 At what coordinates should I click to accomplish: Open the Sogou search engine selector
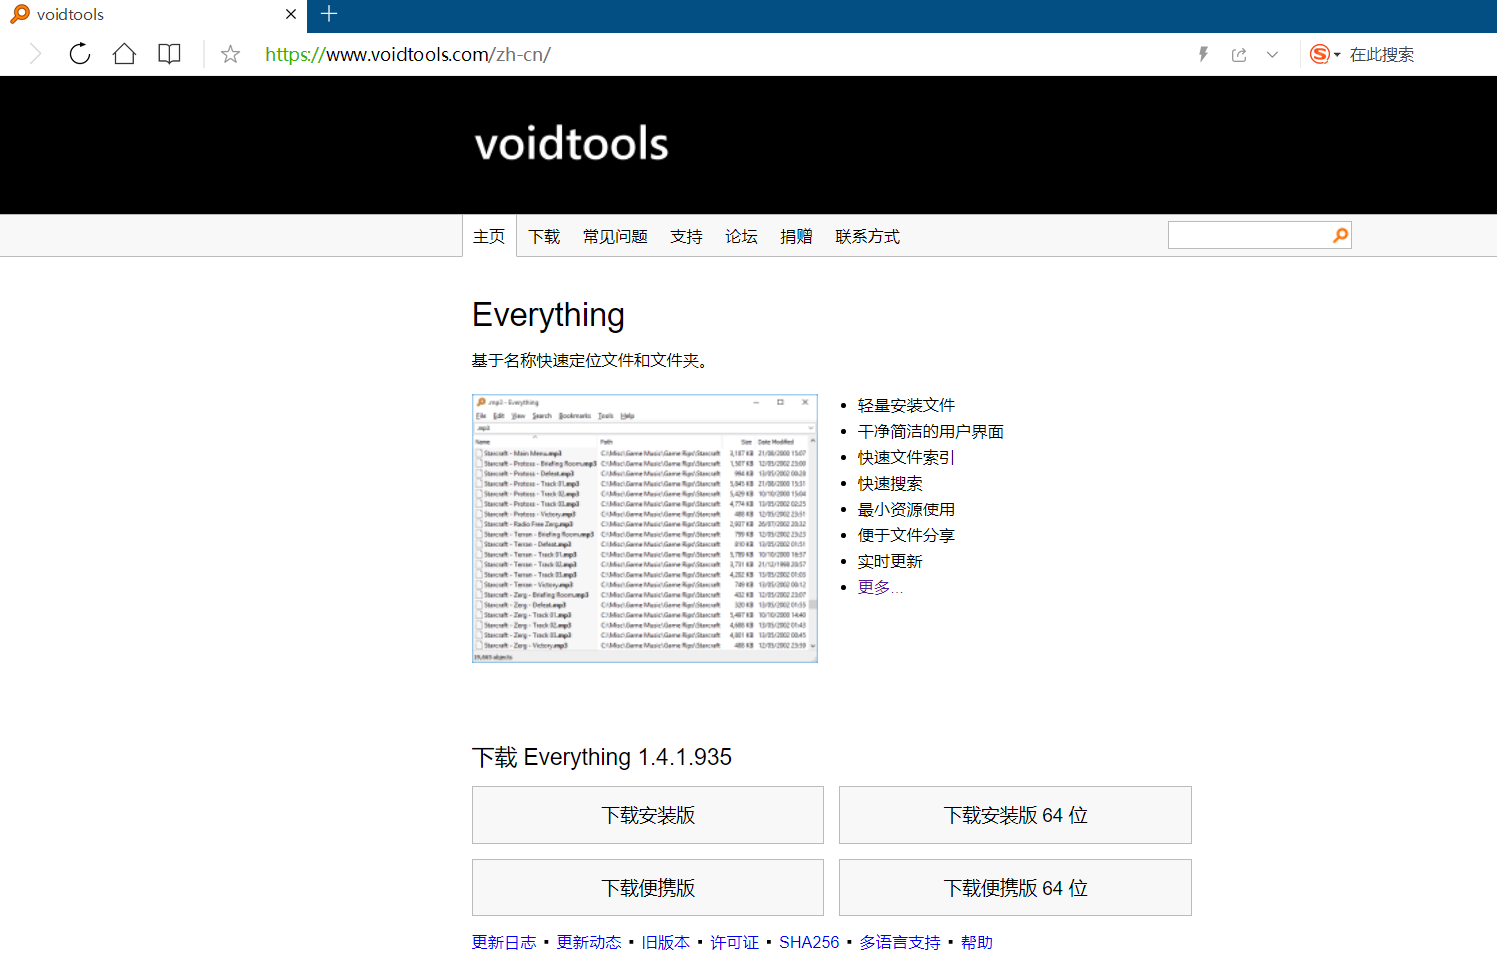pyautogui.click(x=1325, y=54)
